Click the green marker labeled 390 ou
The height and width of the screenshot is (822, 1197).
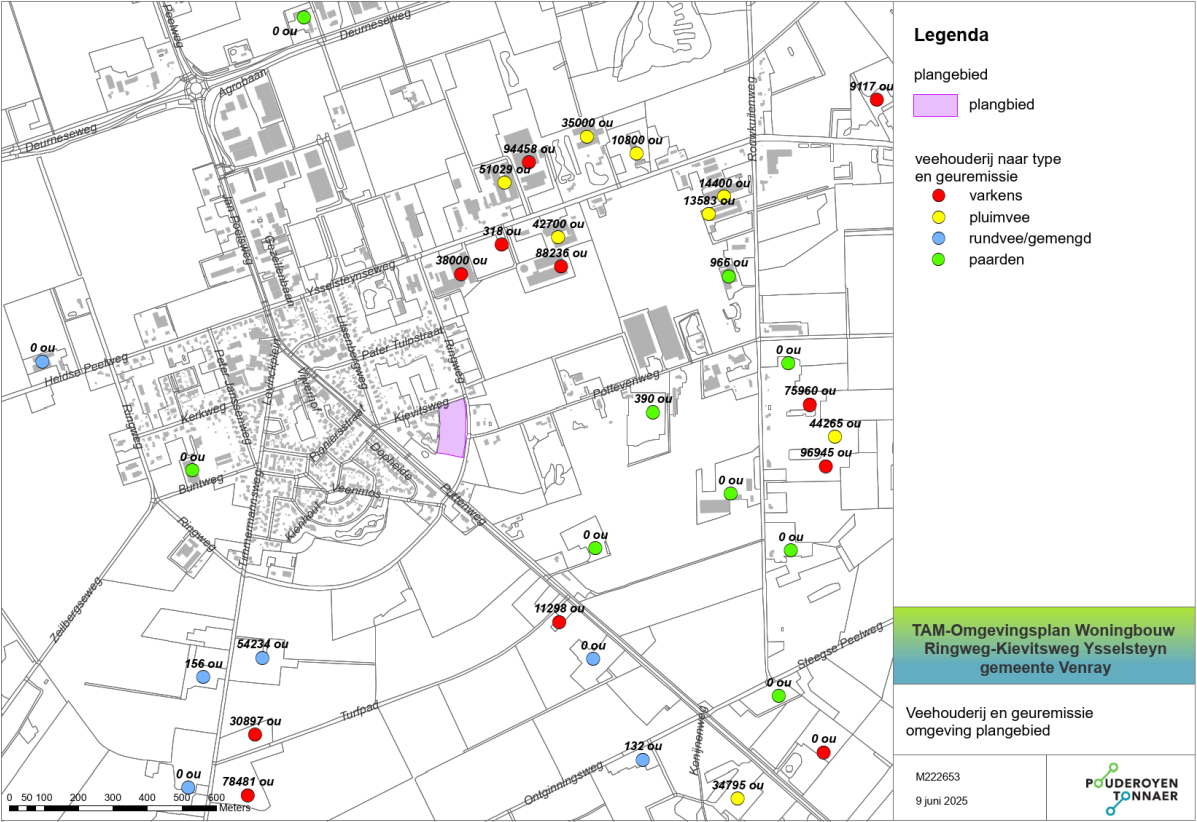pos(652,412)
